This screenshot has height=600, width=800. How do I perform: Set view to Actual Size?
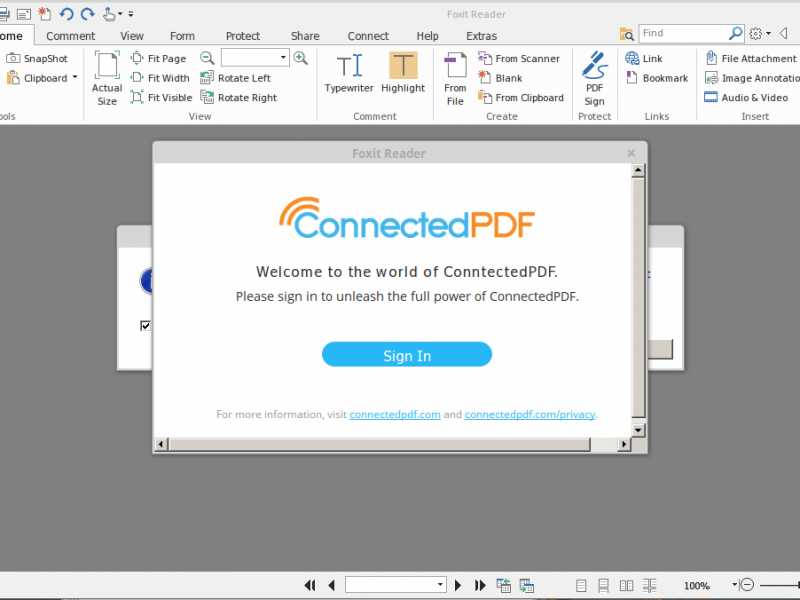(x=107, y=79)
